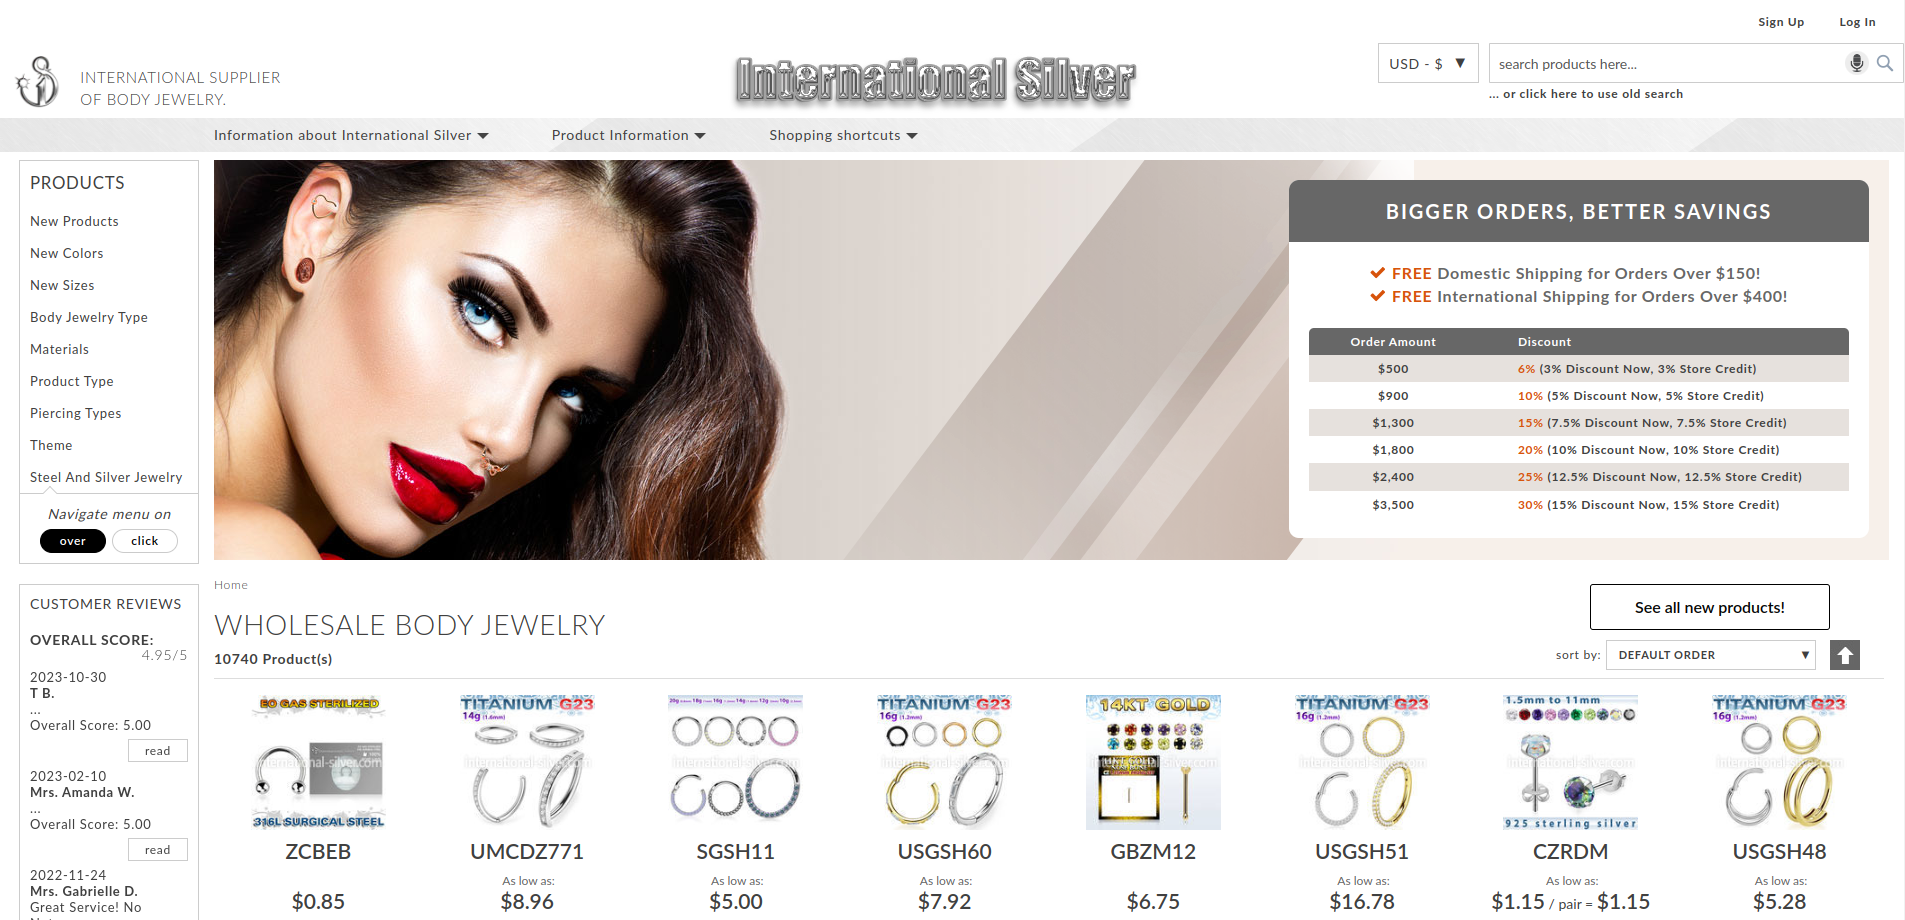1905x920 pixels.
Task: Click the $500 order amount row
Action: pyautogui.click(x=1579, y=369)
